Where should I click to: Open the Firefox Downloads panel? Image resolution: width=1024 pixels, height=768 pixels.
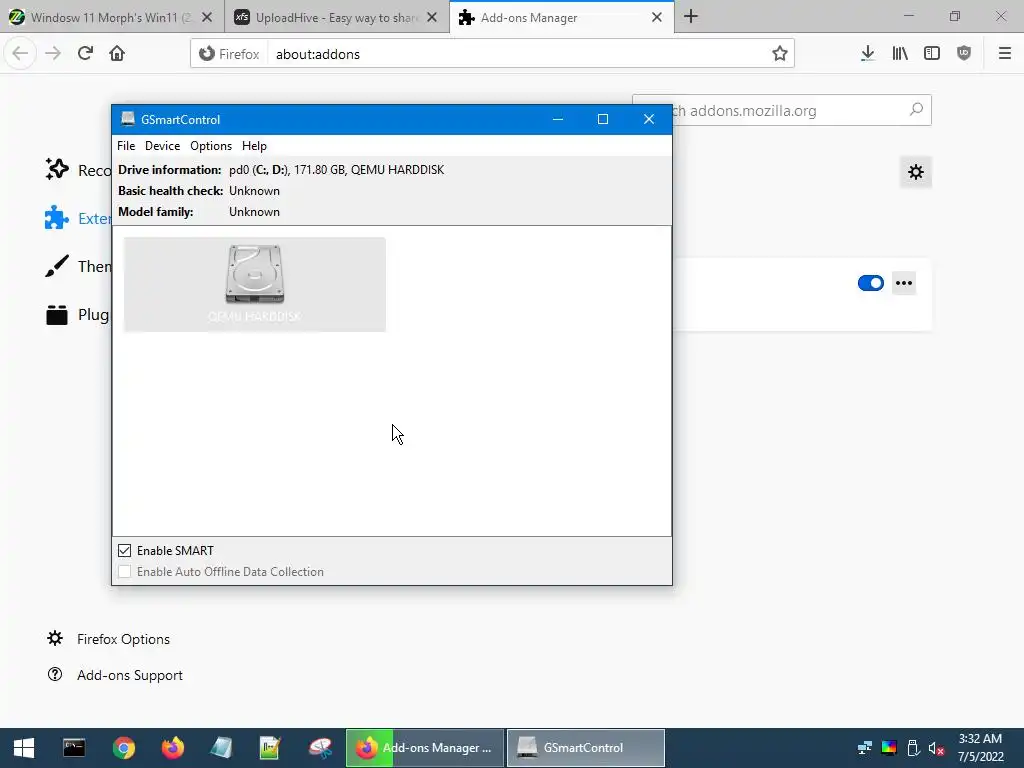point(867,54)
